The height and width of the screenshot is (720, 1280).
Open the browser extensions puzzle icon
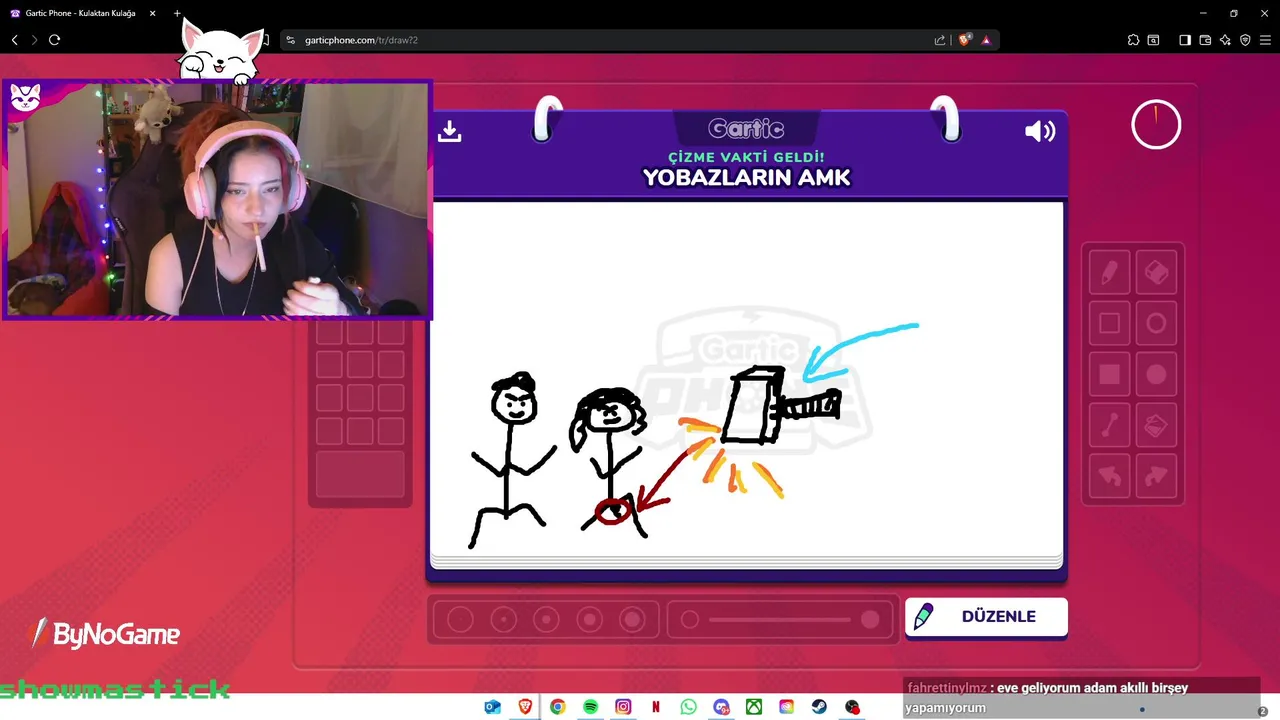click(x=1133, y=40)
